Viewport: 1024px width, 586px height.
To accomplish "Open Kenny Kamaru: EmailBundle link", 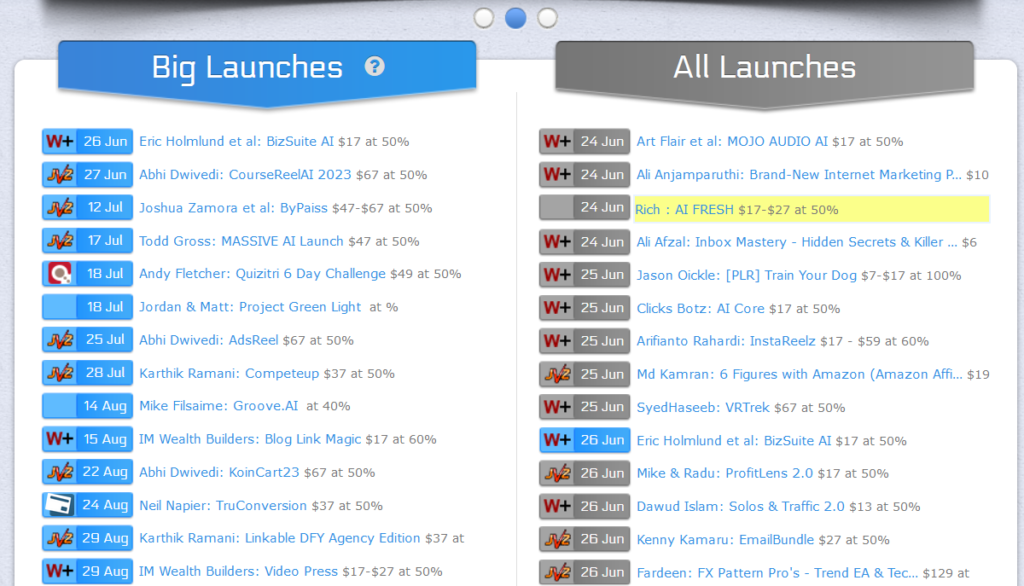I will tap(725, 540).
